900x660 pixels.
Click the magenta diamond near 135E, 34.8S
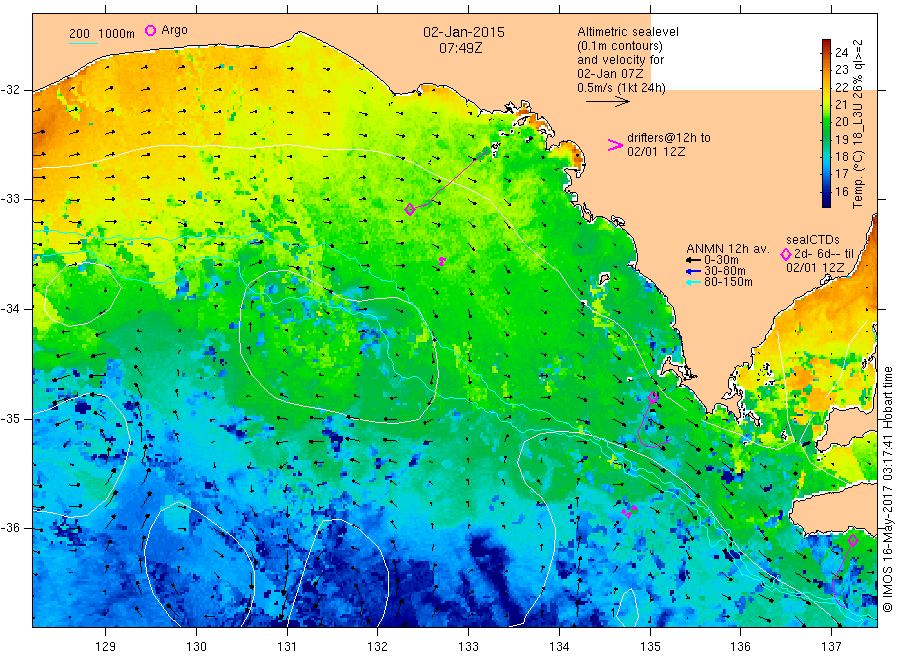point(653,397)
